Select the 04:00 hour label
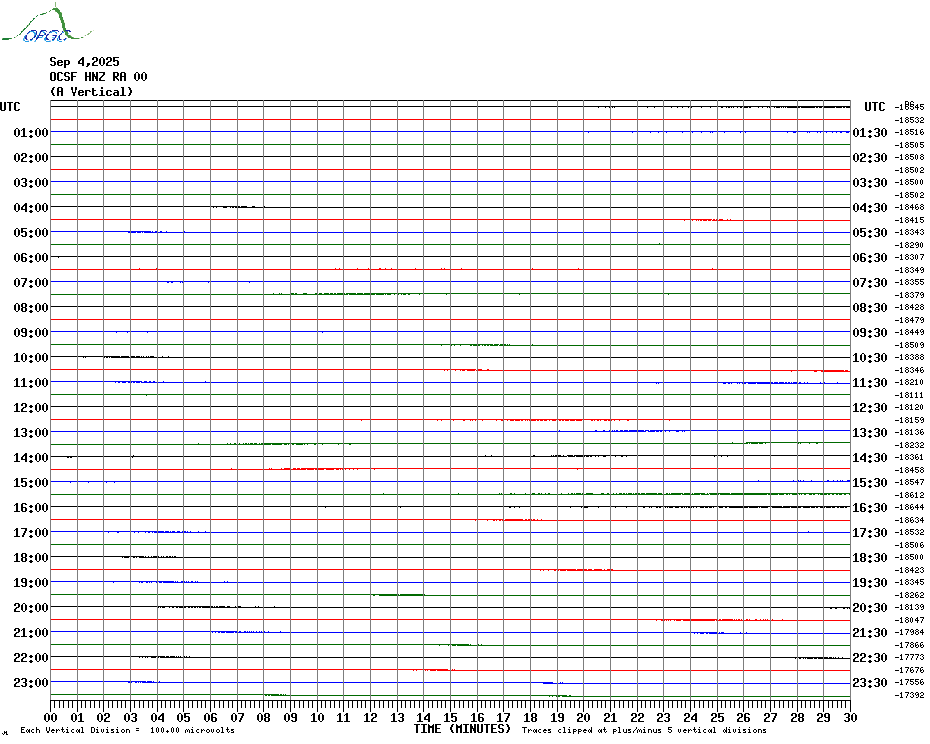 coord(31,208)
